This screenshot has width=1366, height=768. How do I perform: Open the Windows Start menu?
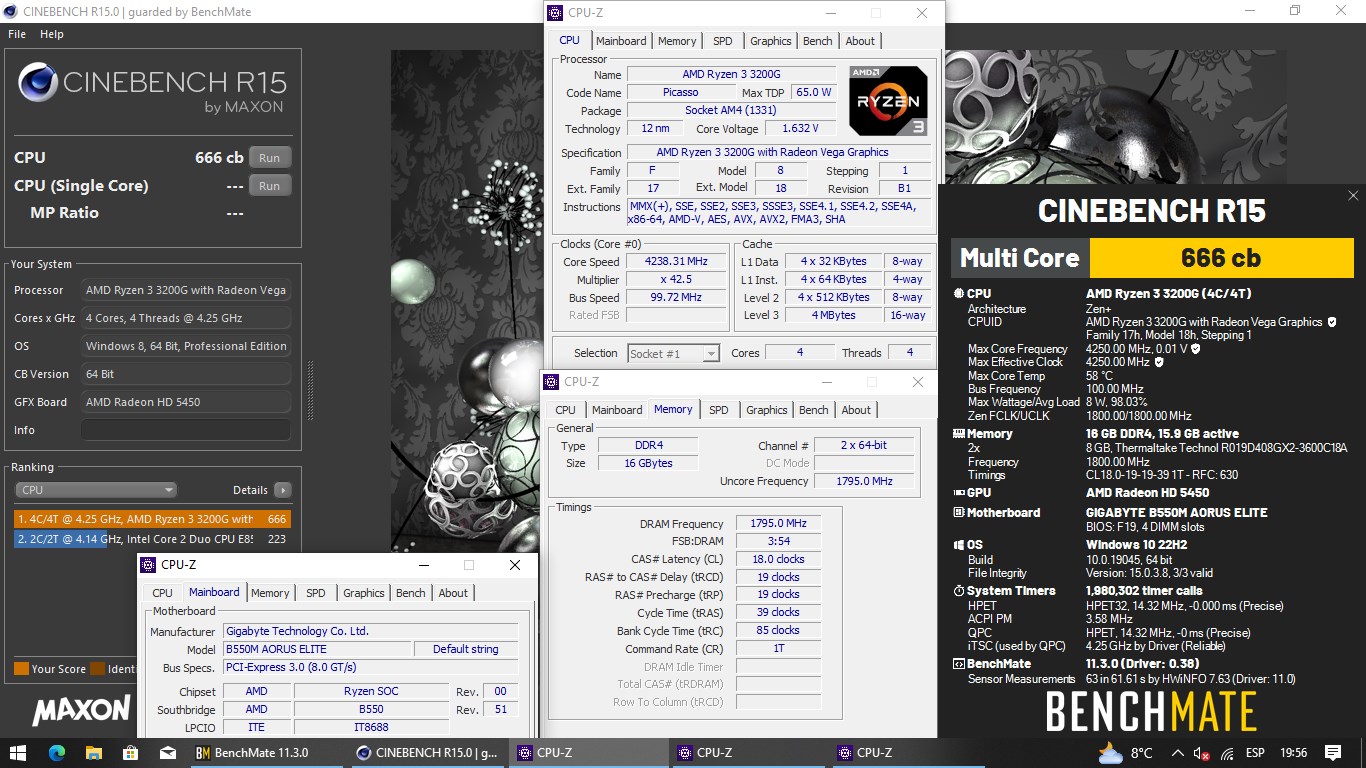coord(18,753)
